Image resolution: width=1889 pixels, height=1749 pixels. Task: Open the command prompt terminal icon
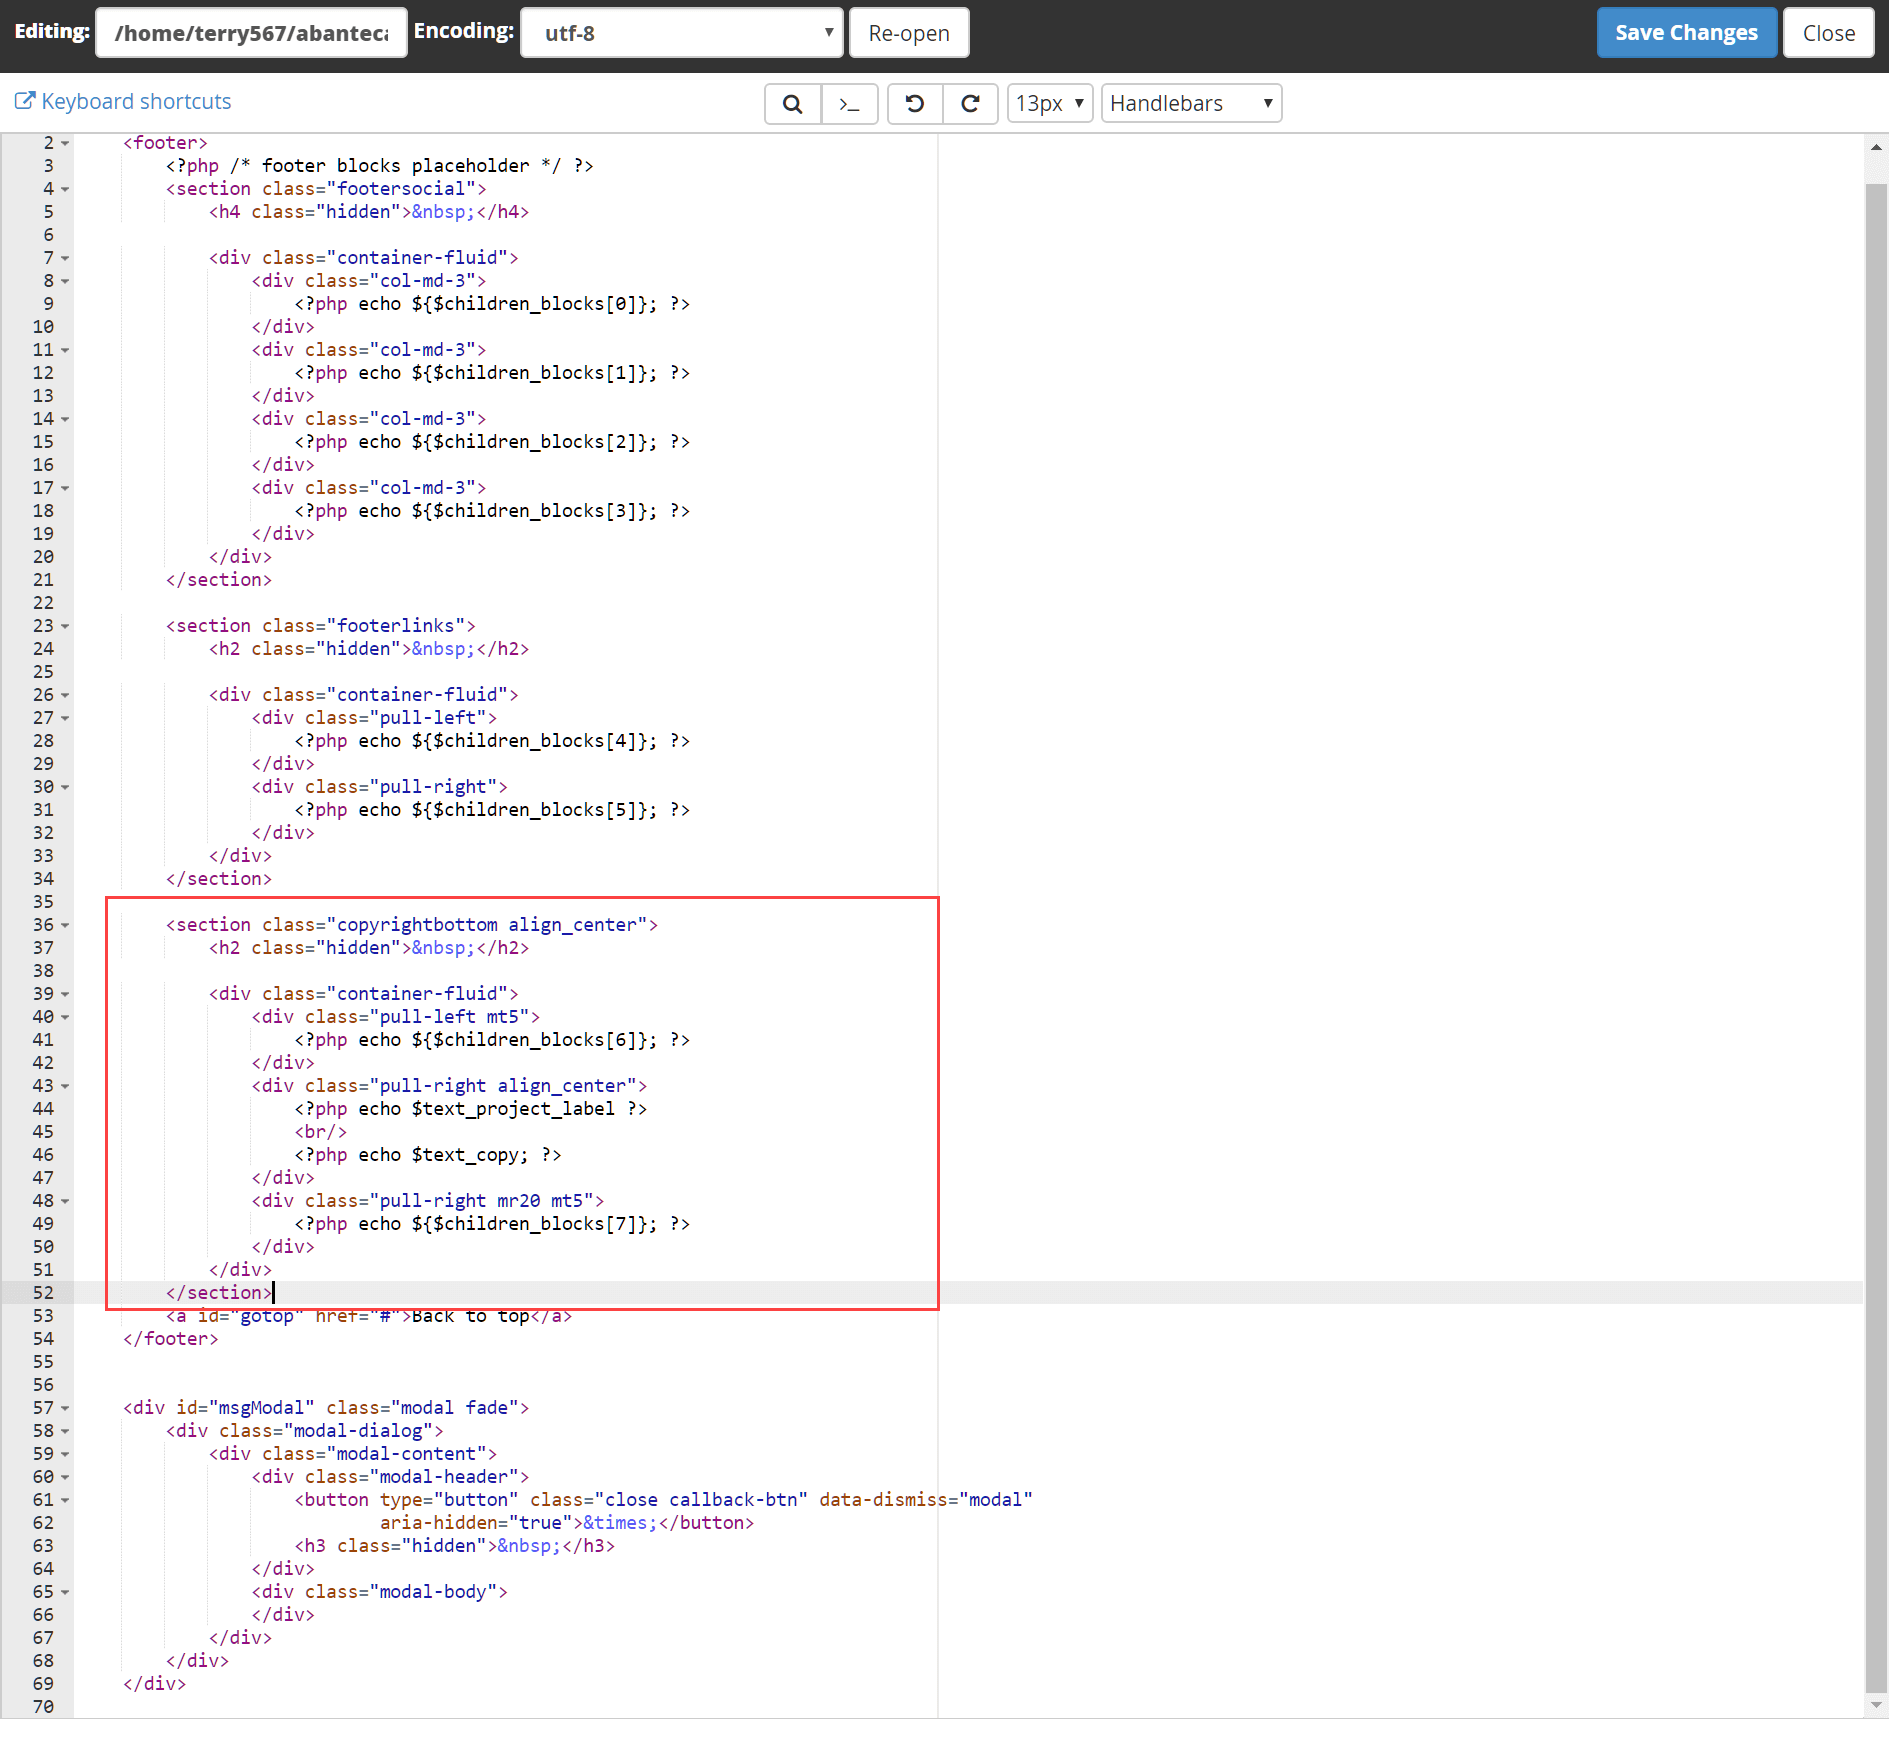point(849,104)
